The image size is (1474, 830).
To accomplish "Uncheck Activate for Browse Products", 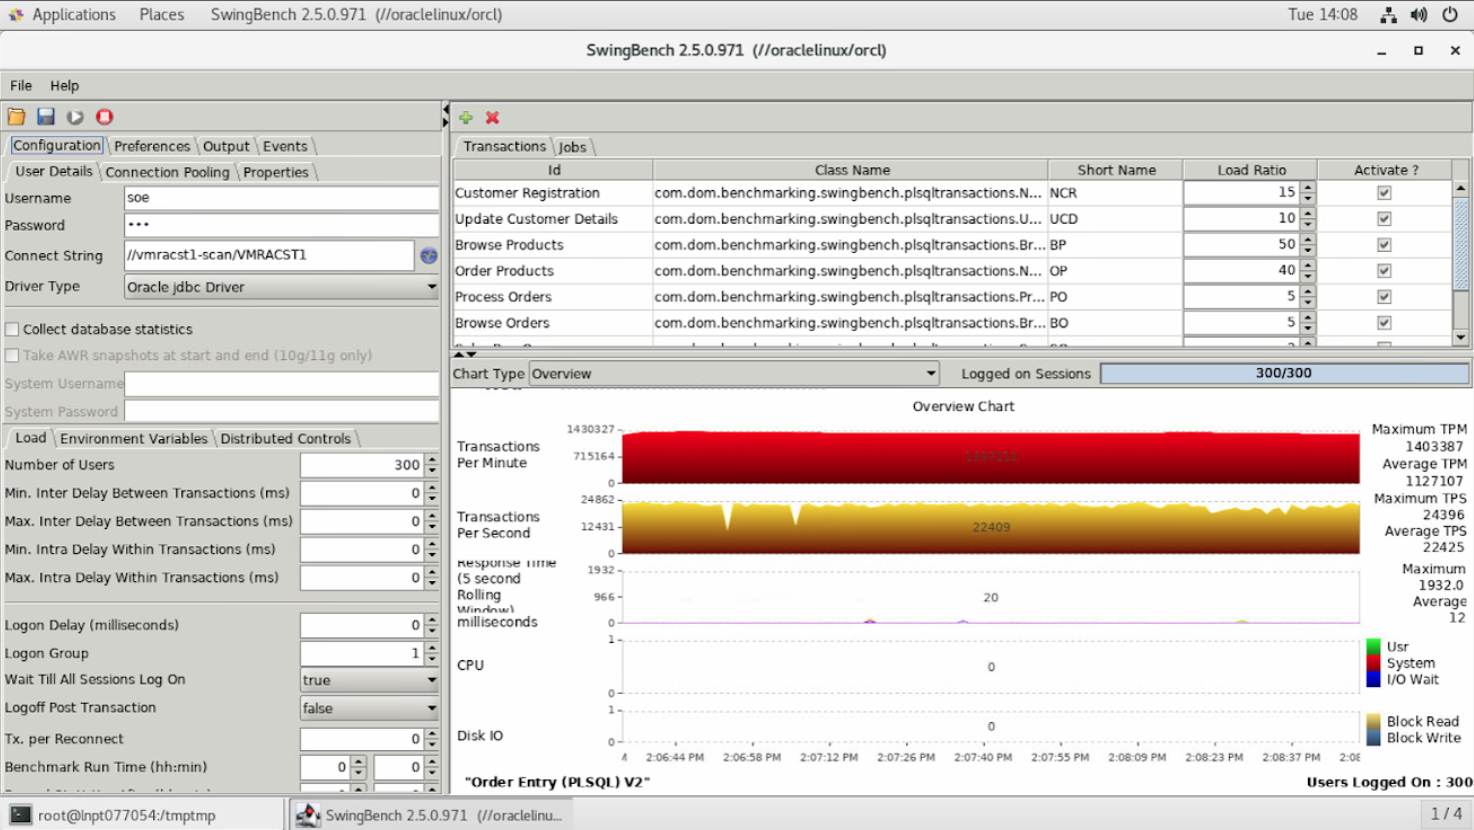I will pyautogui.click(x=1384, y=245).
